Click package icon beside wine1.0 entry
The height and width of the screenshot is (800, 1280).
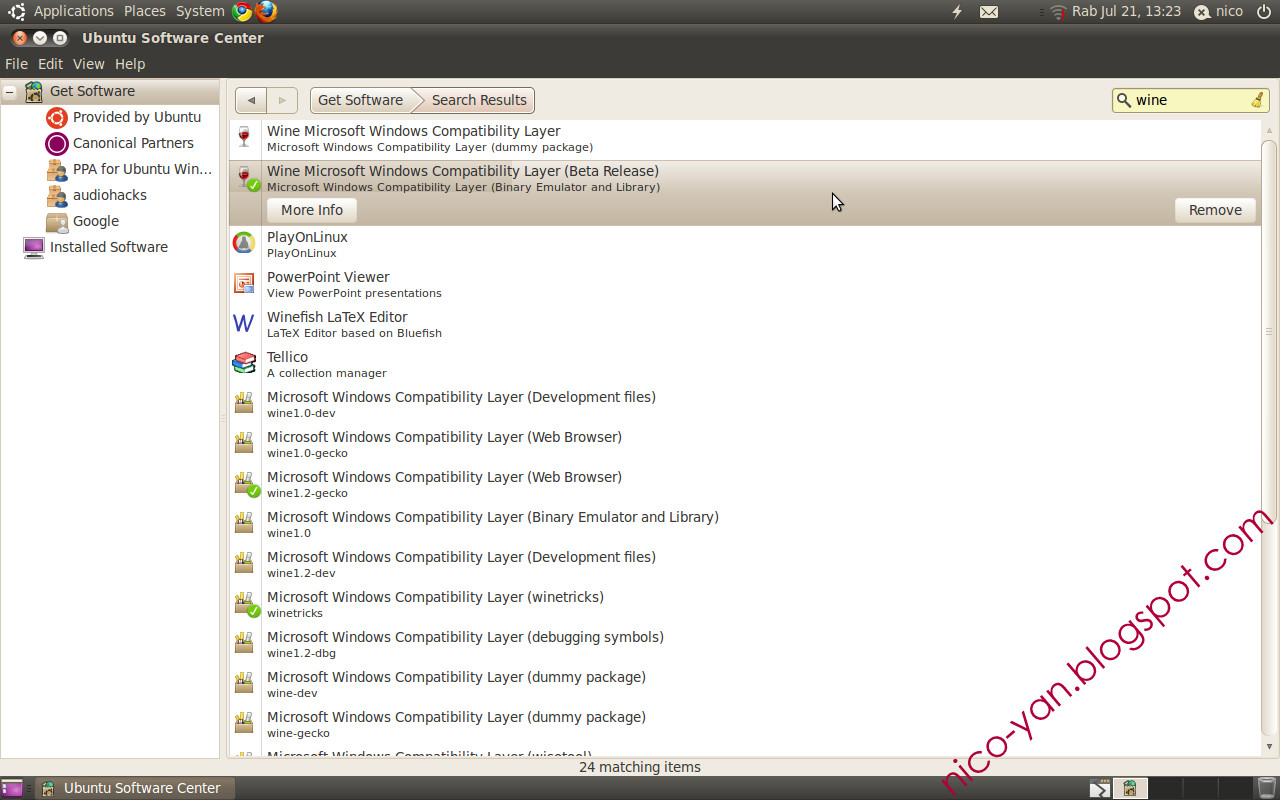244,523
